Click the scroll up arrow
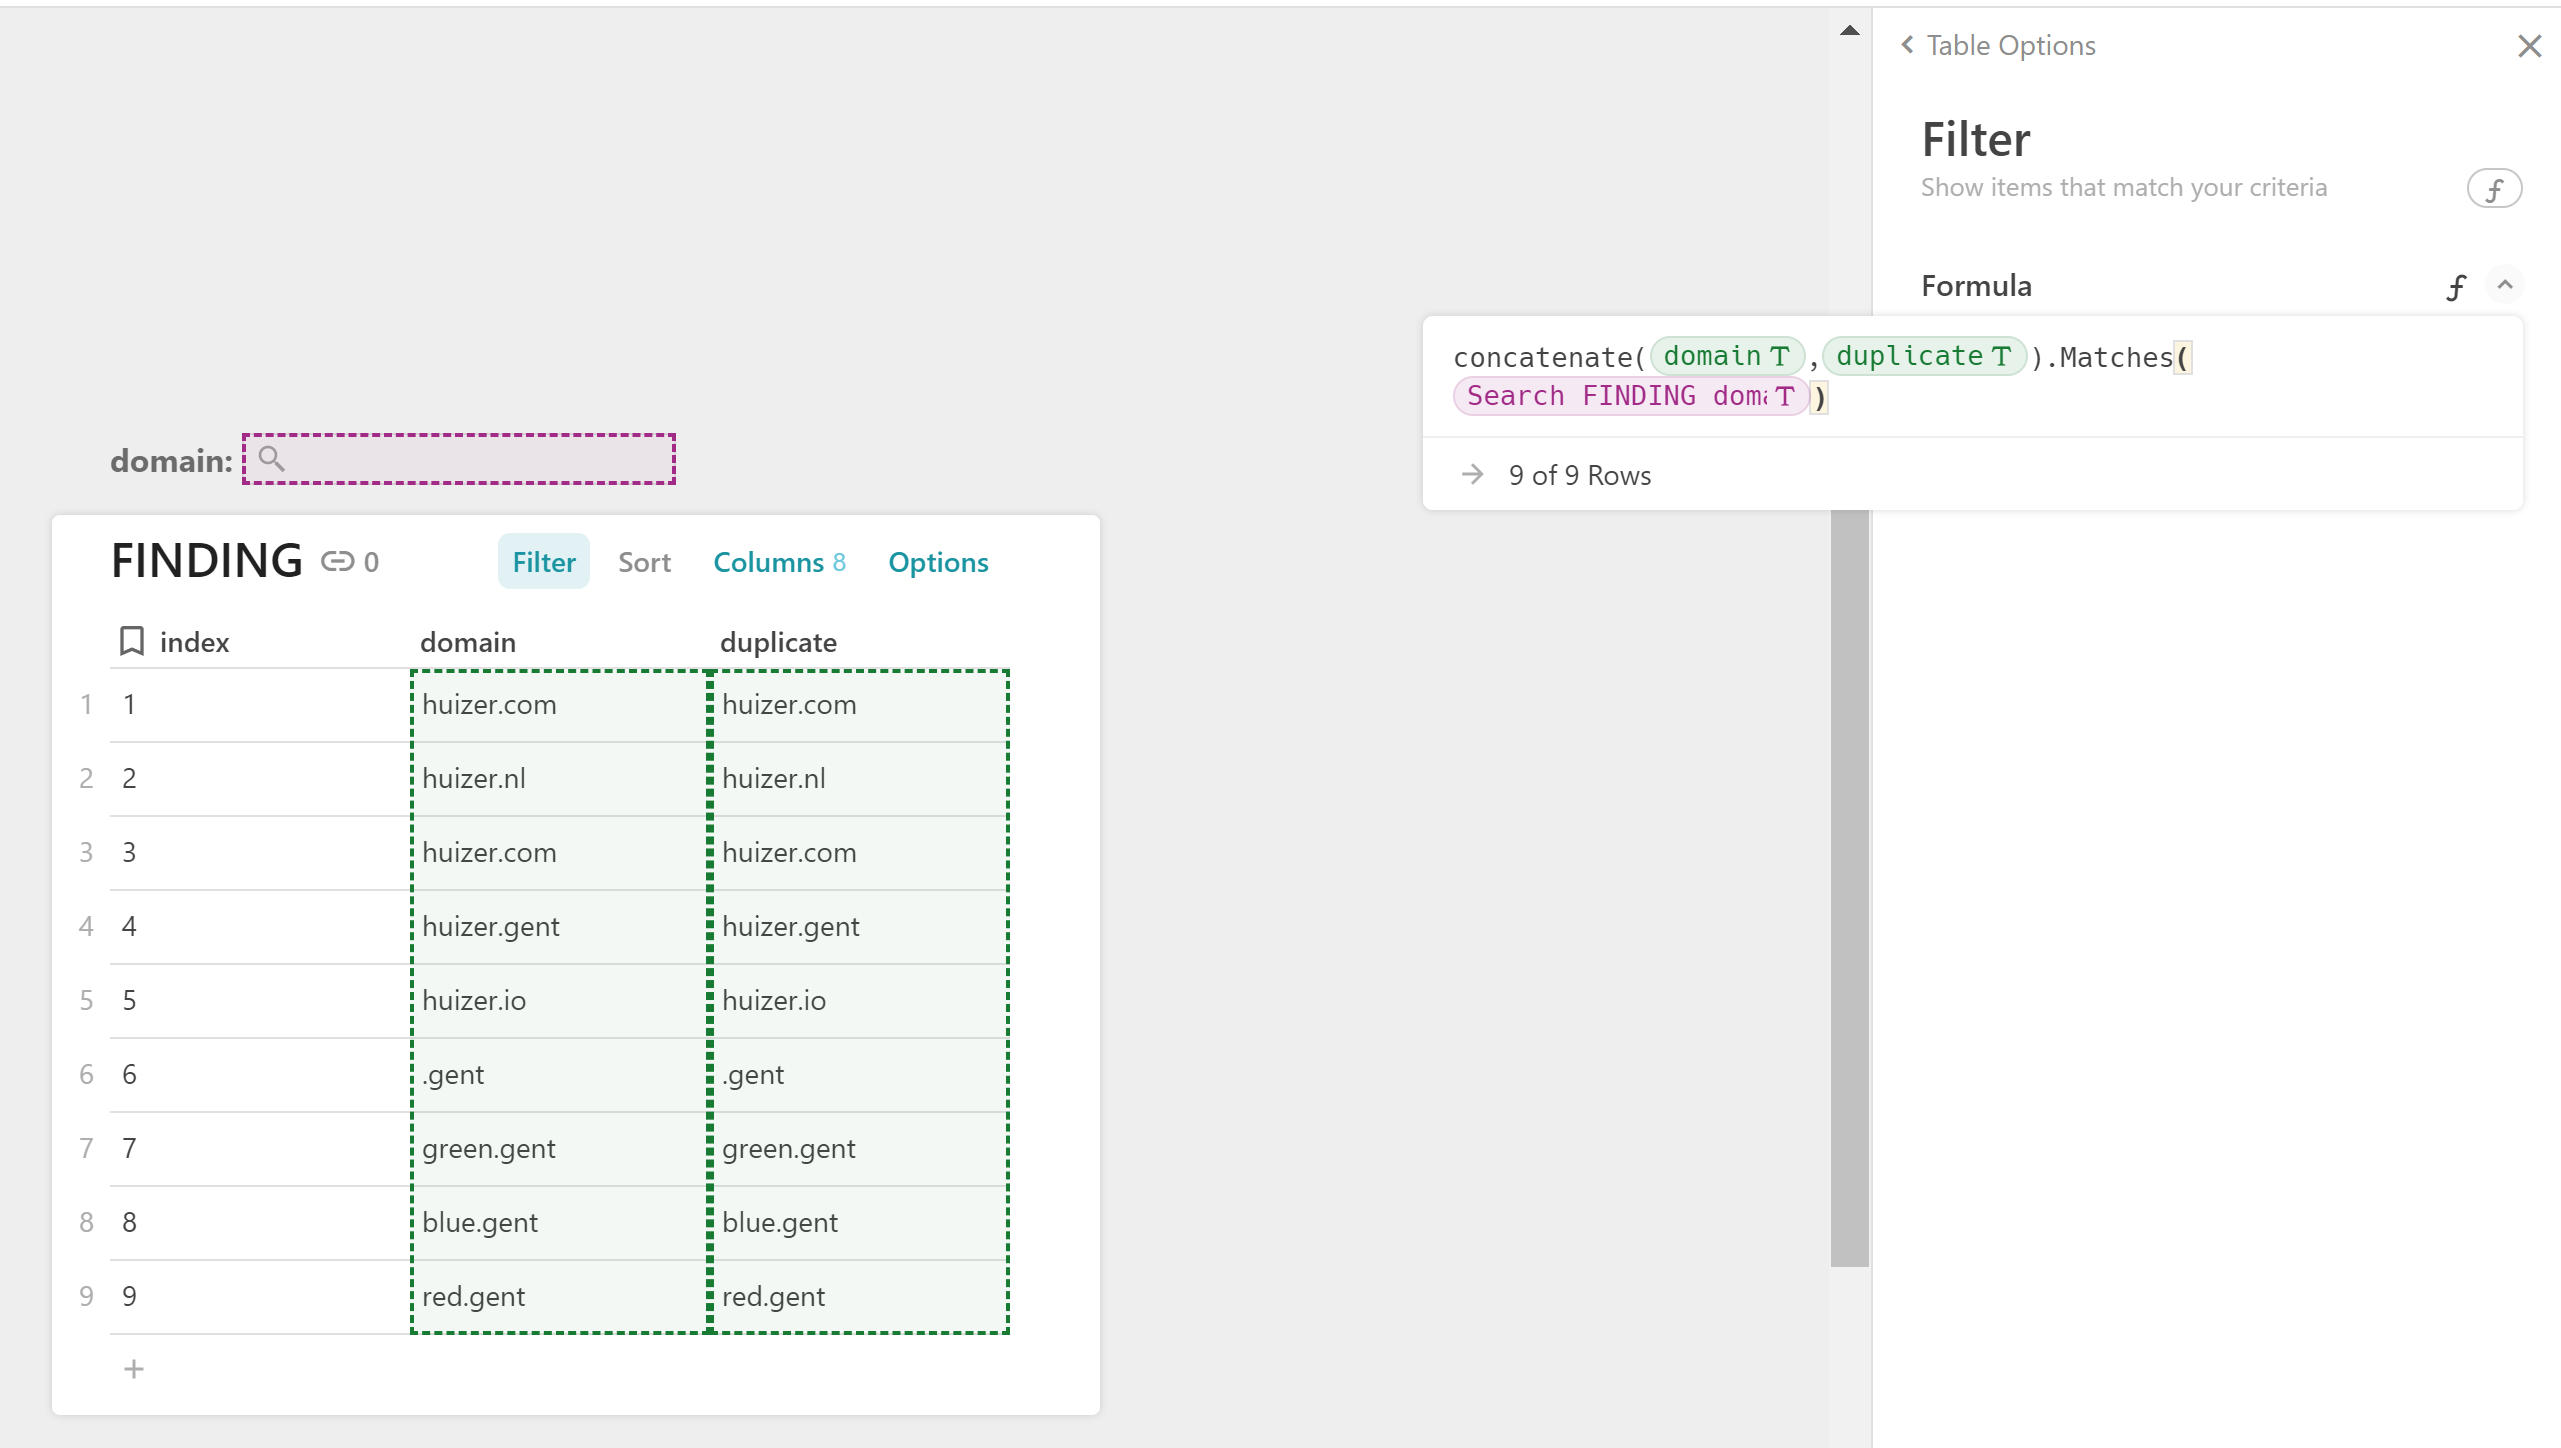Screen dimensions: 2561x1448 pyautogui.click(x=1849, y=31)
